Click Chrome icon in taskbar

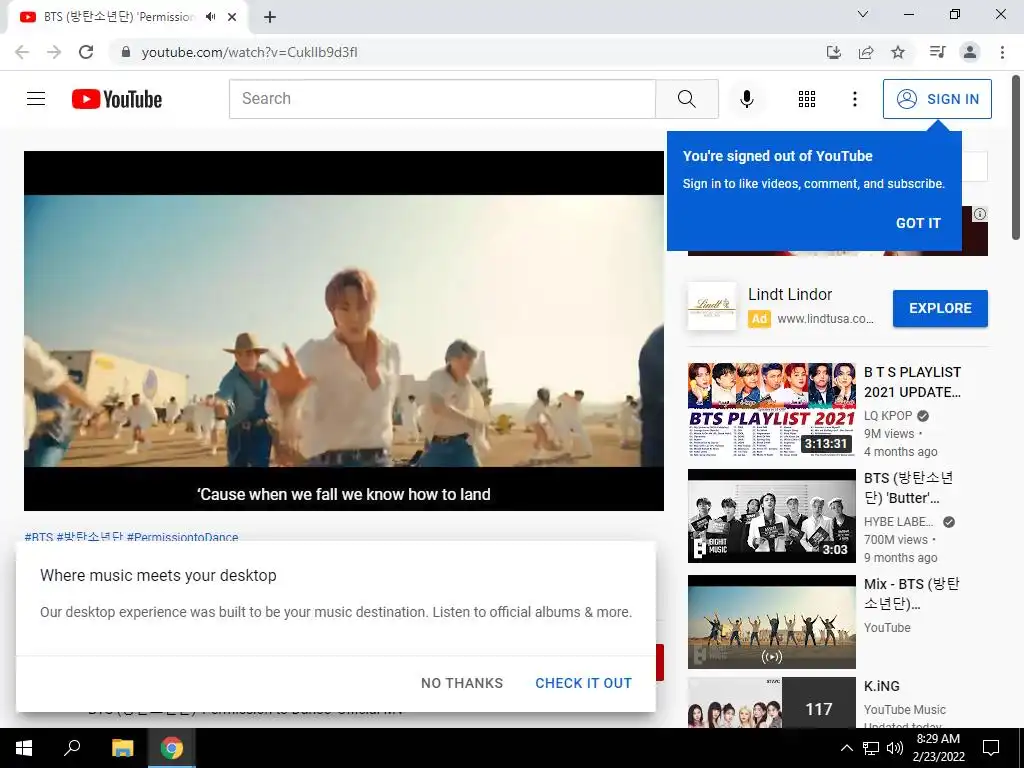coord(172,748)
